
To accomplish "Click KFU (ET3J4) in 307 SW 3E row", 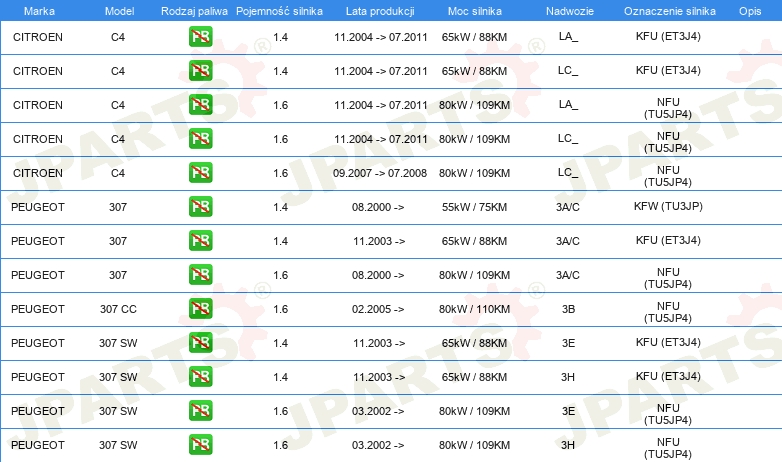I will pos(668,342).
